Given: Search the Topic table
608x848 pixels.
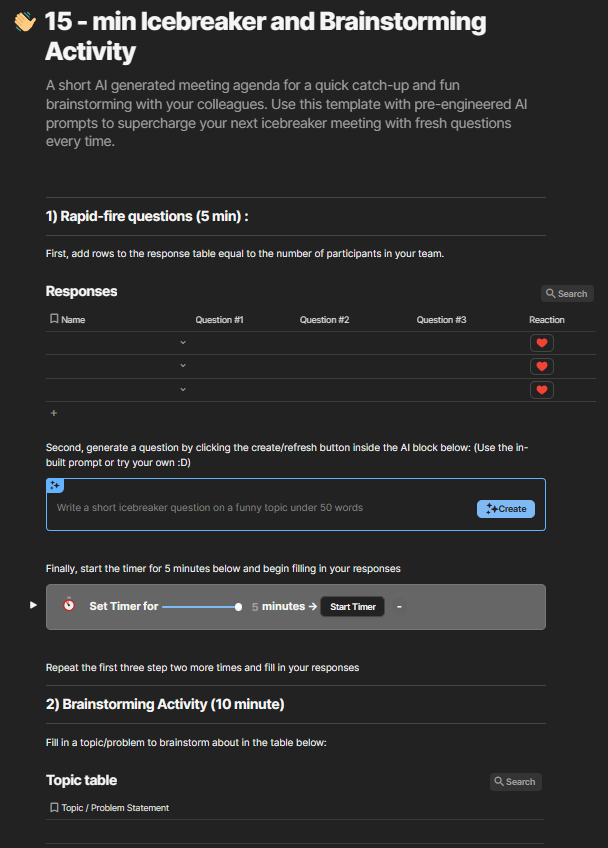Looking at the screenshot, I should [515, 782].
